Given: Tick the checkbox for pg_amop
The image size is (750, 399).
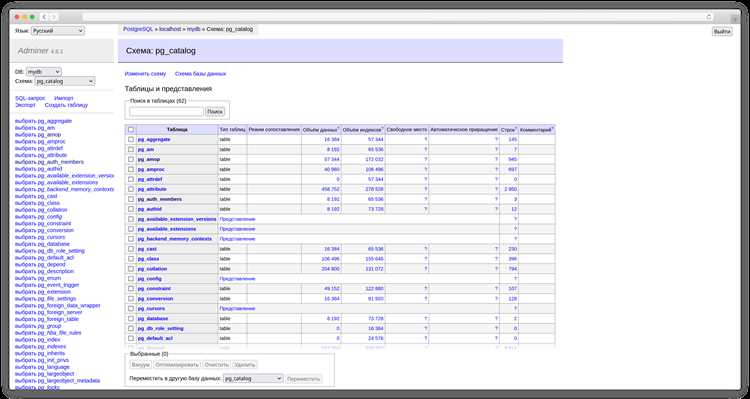Looking at the screenshot, I should pyautogui.click(x=131, y=159).
